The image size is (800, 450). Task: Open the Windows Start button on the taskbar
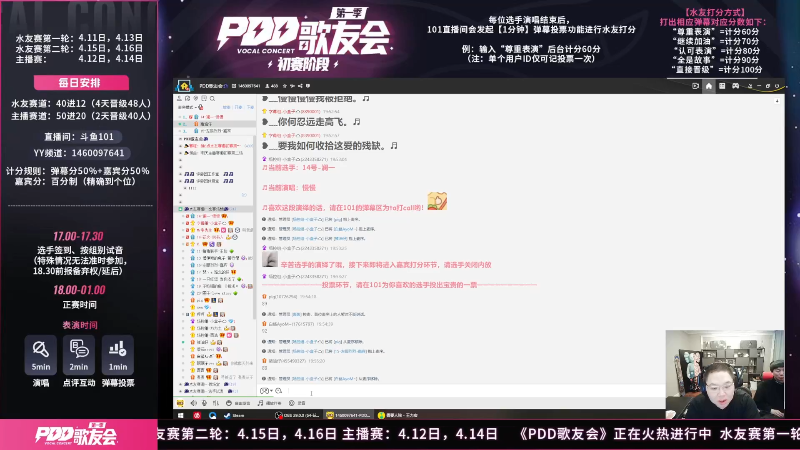pyautogui.click(x=180, y=415)
